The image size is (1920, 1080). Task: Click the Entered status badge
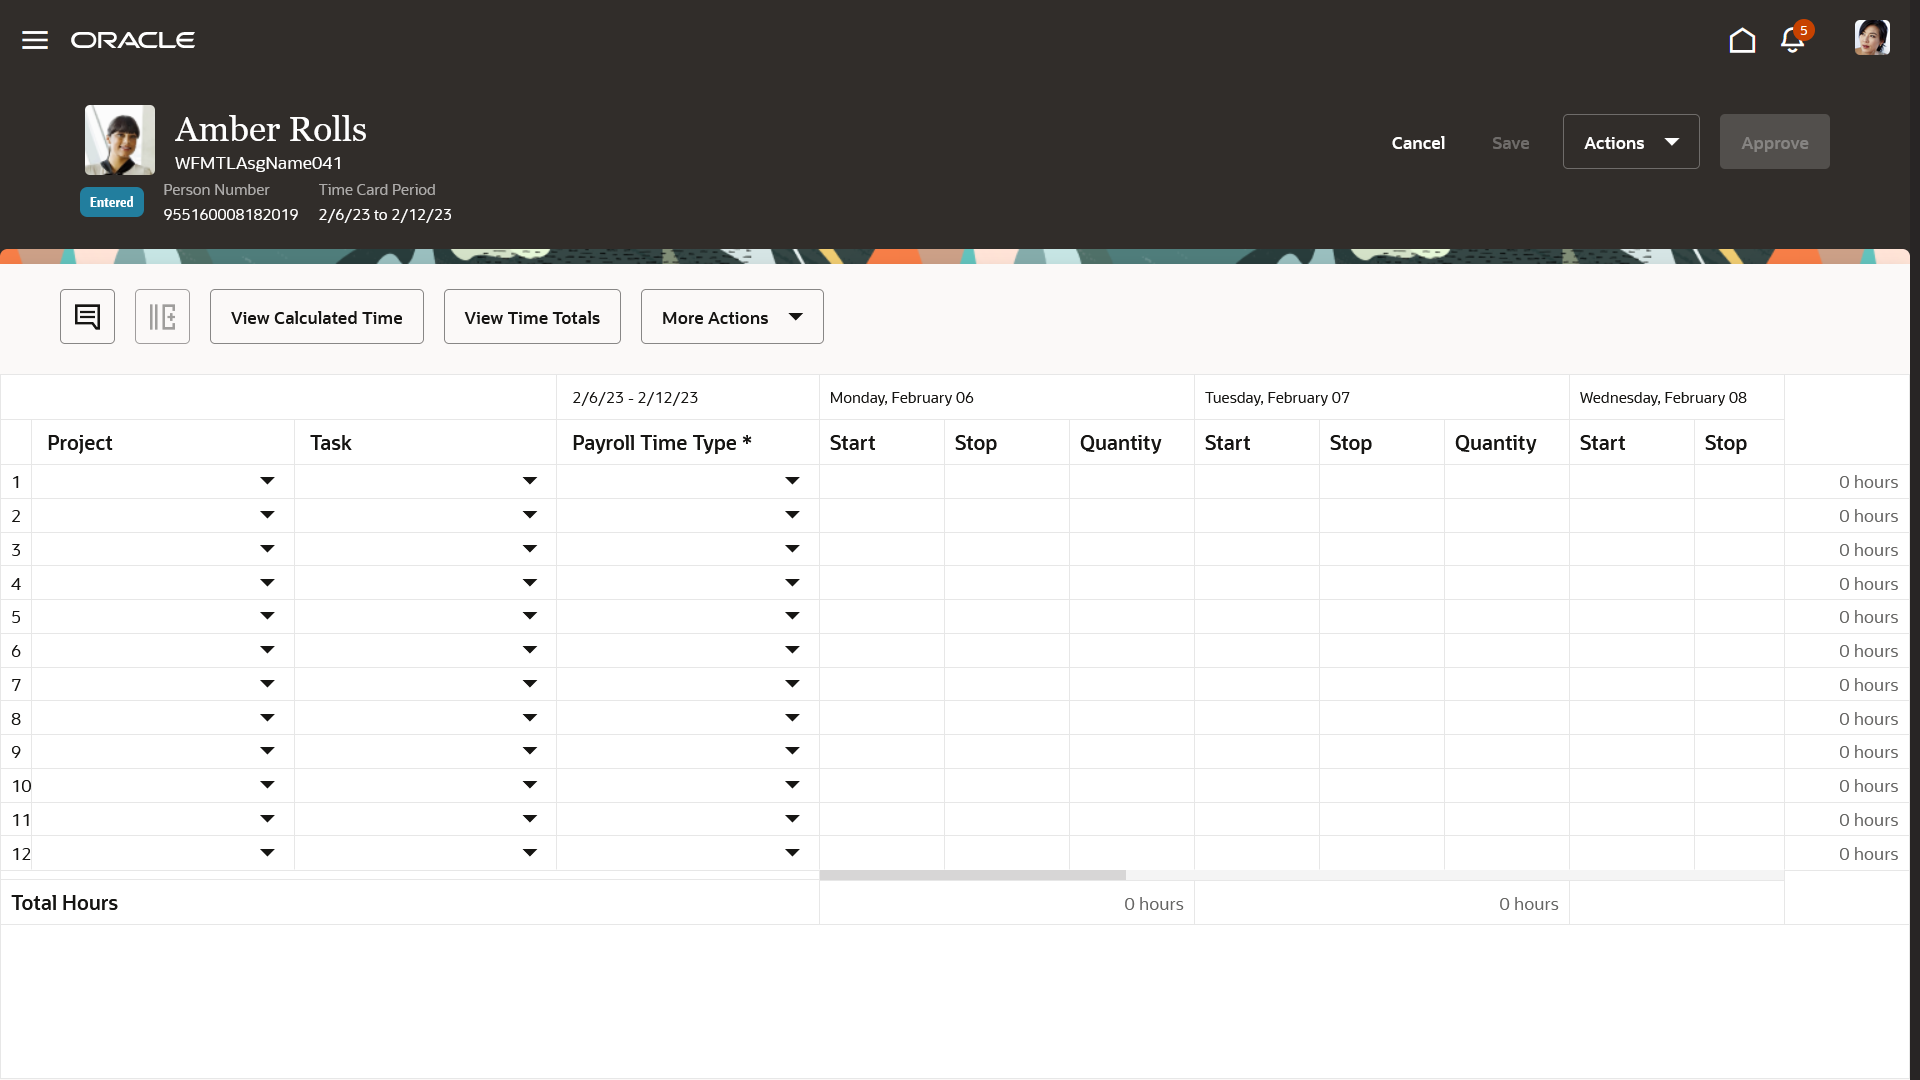pyautogui.click(x=111, y=201)
